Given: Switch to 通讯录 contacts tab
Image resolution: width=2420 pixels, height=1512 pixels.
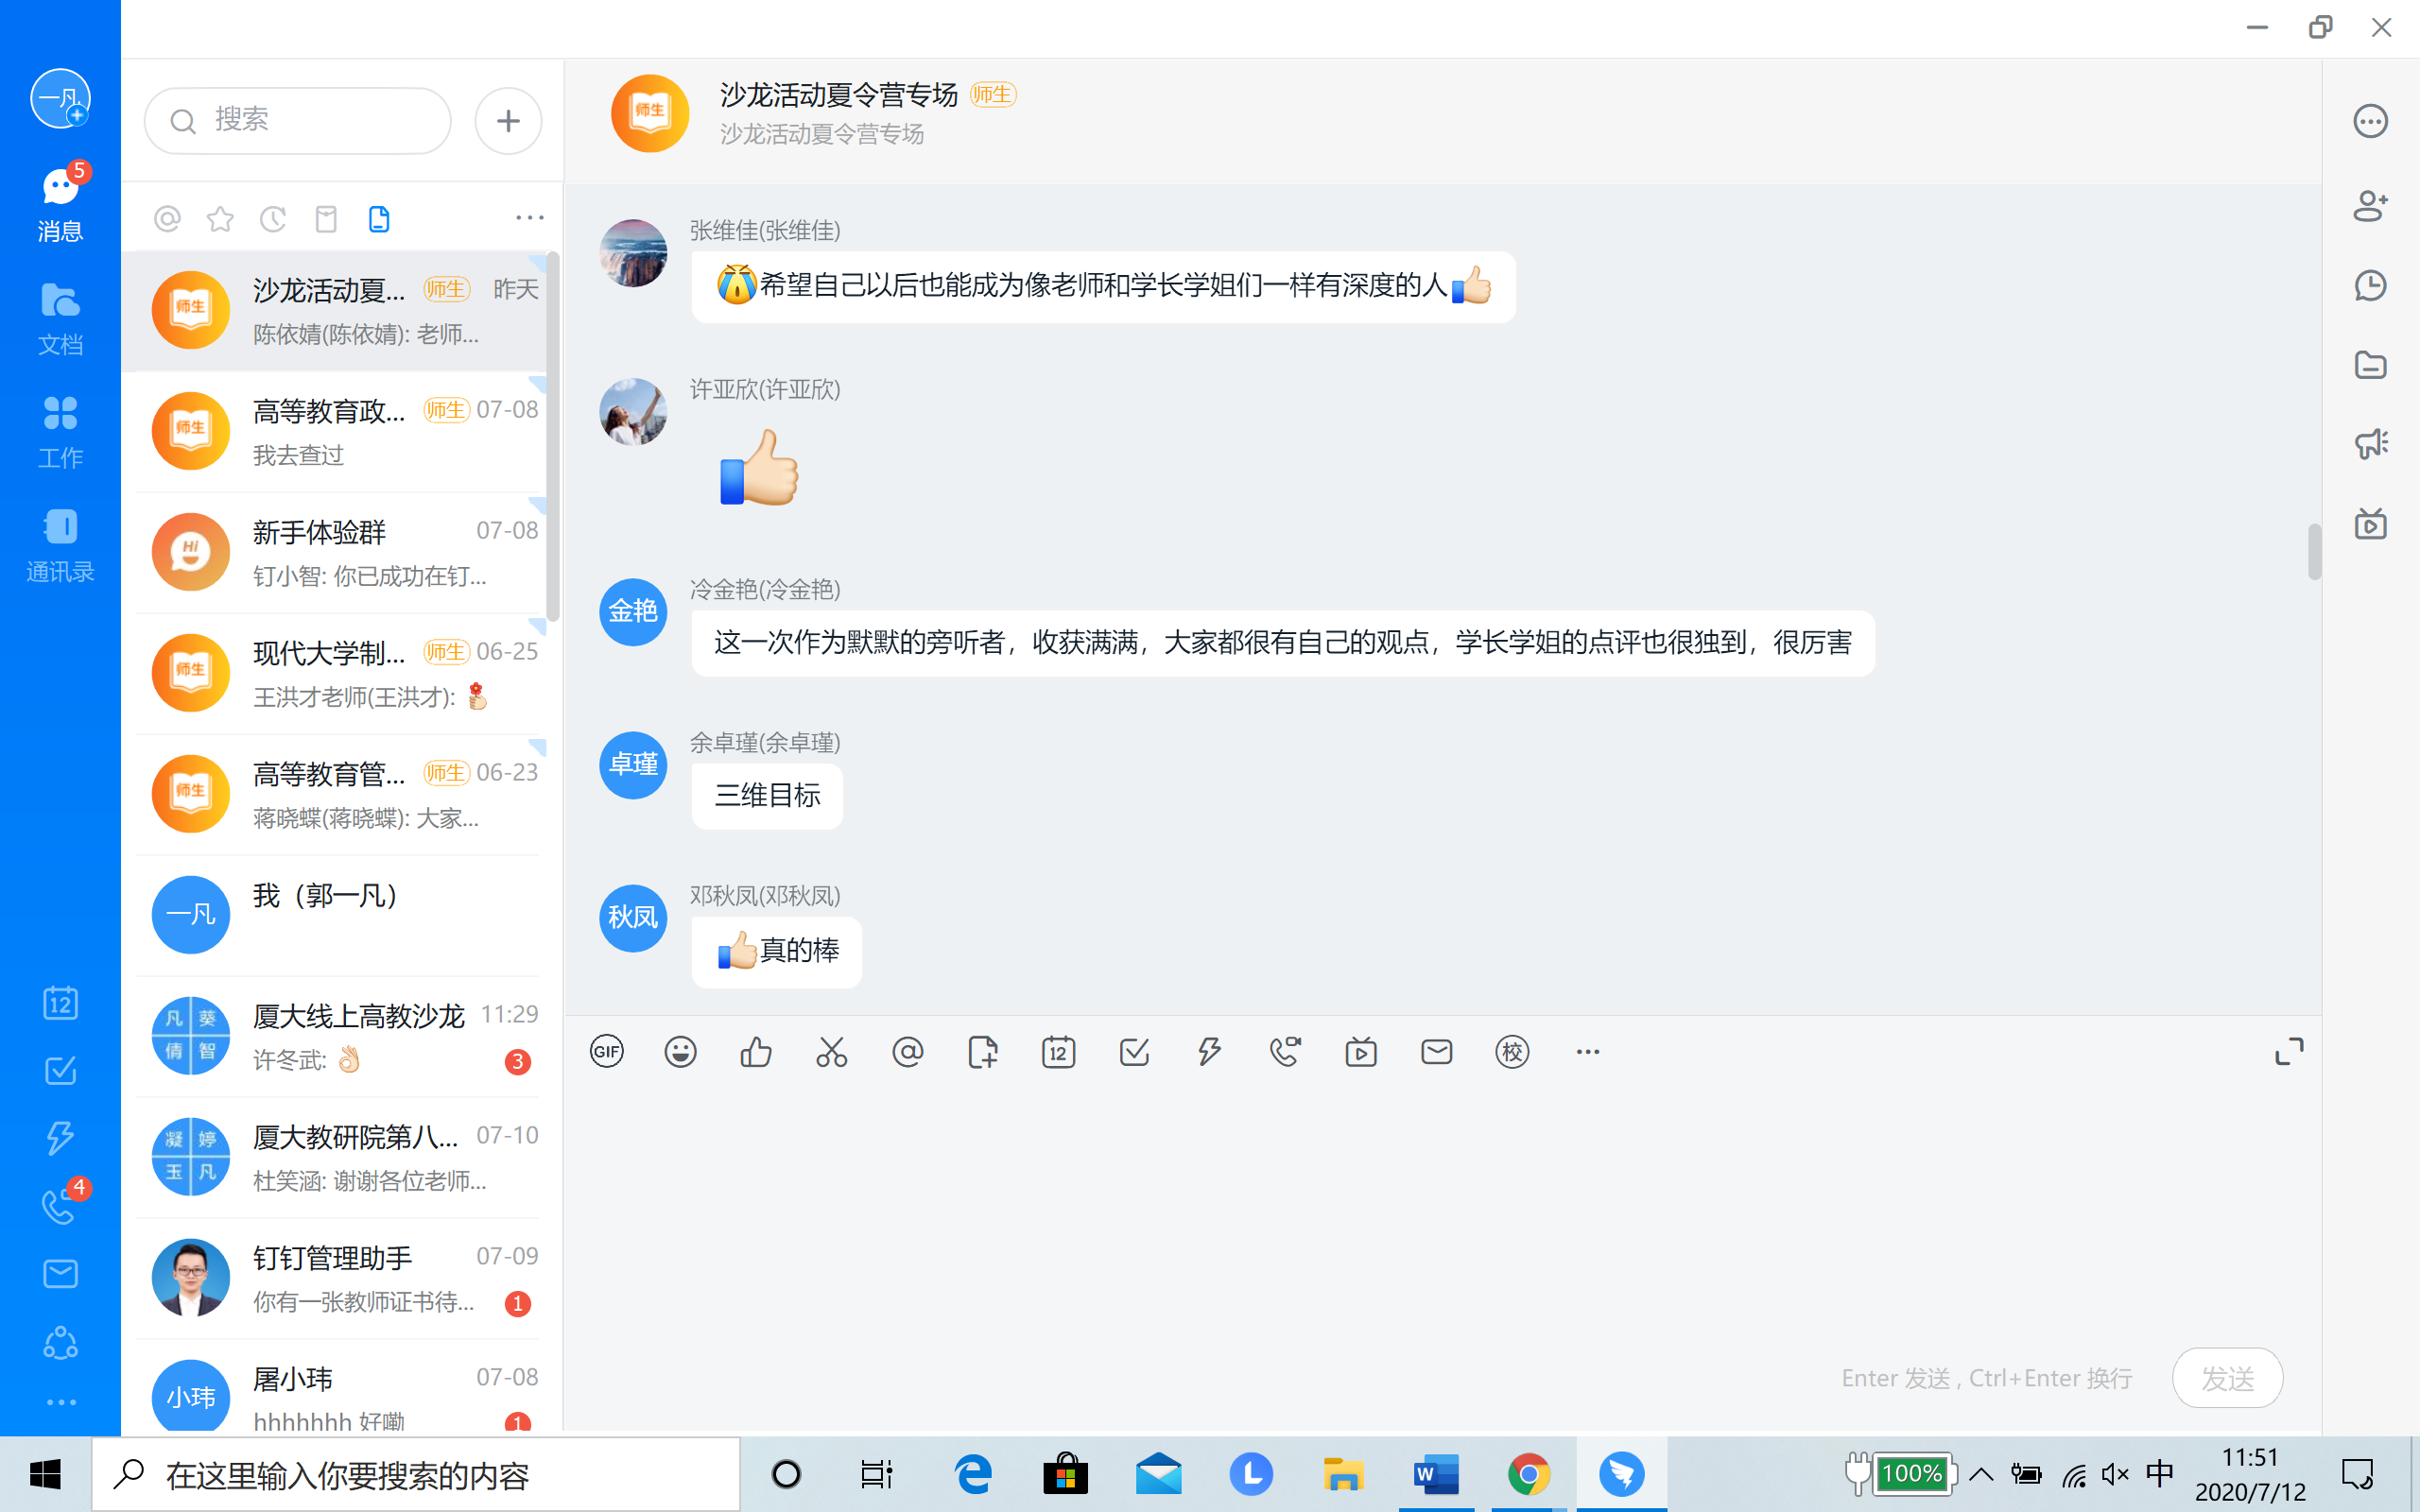Looking at the screenshot, I should tap(60, 545).
